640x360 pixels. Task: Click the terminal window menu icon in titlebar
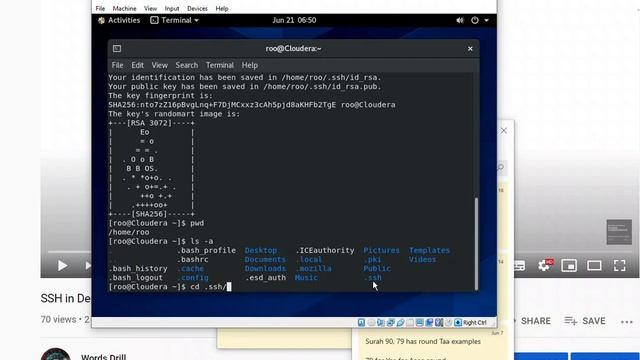117,49
